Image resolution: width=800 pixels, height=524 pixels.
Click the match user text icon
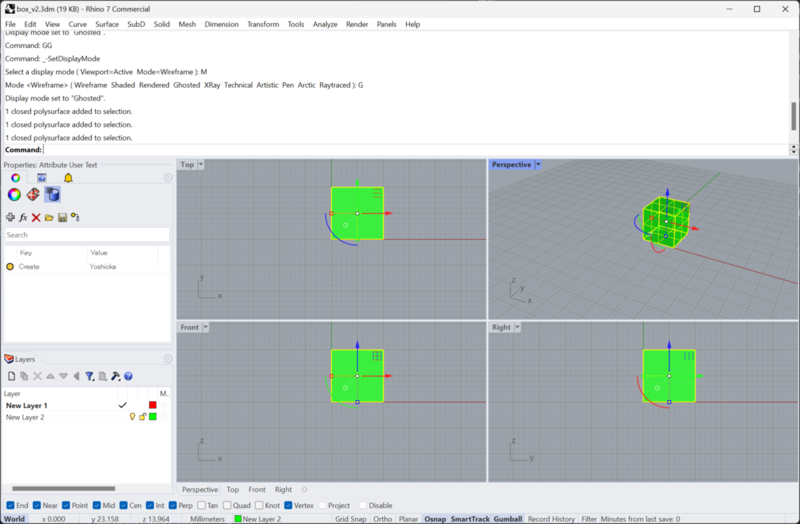pos(76,217)
